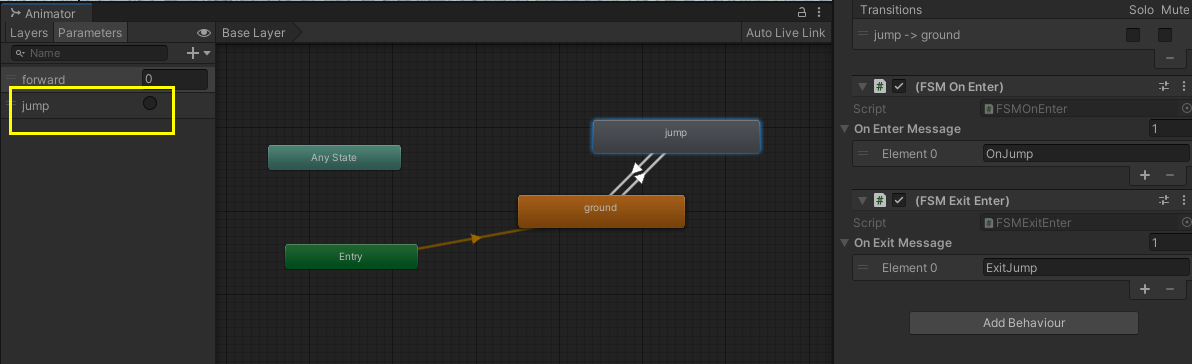Add element to On Enter Message list
The height and width of the screenshot is (364, 1192).
pyautogui.click(x=1145, y=176)
